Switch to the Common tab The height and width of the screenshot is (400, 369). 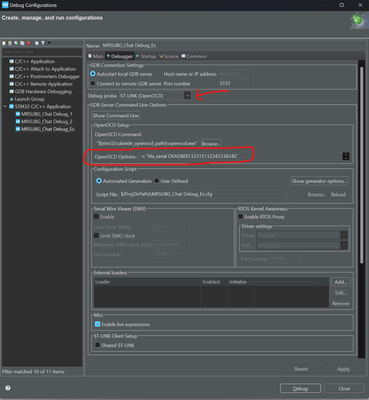tap(194, 56)
